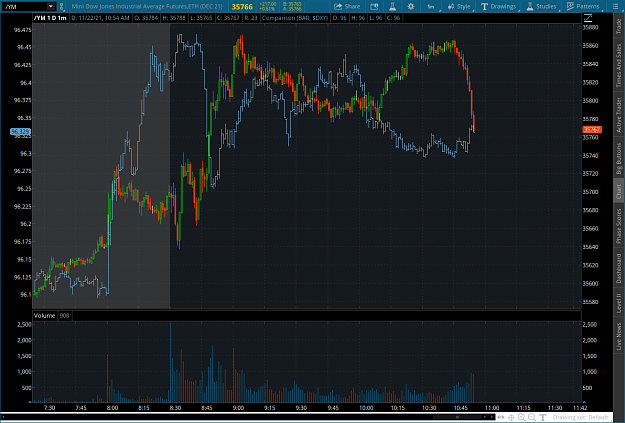Open the Studies menu

[541, 6]
